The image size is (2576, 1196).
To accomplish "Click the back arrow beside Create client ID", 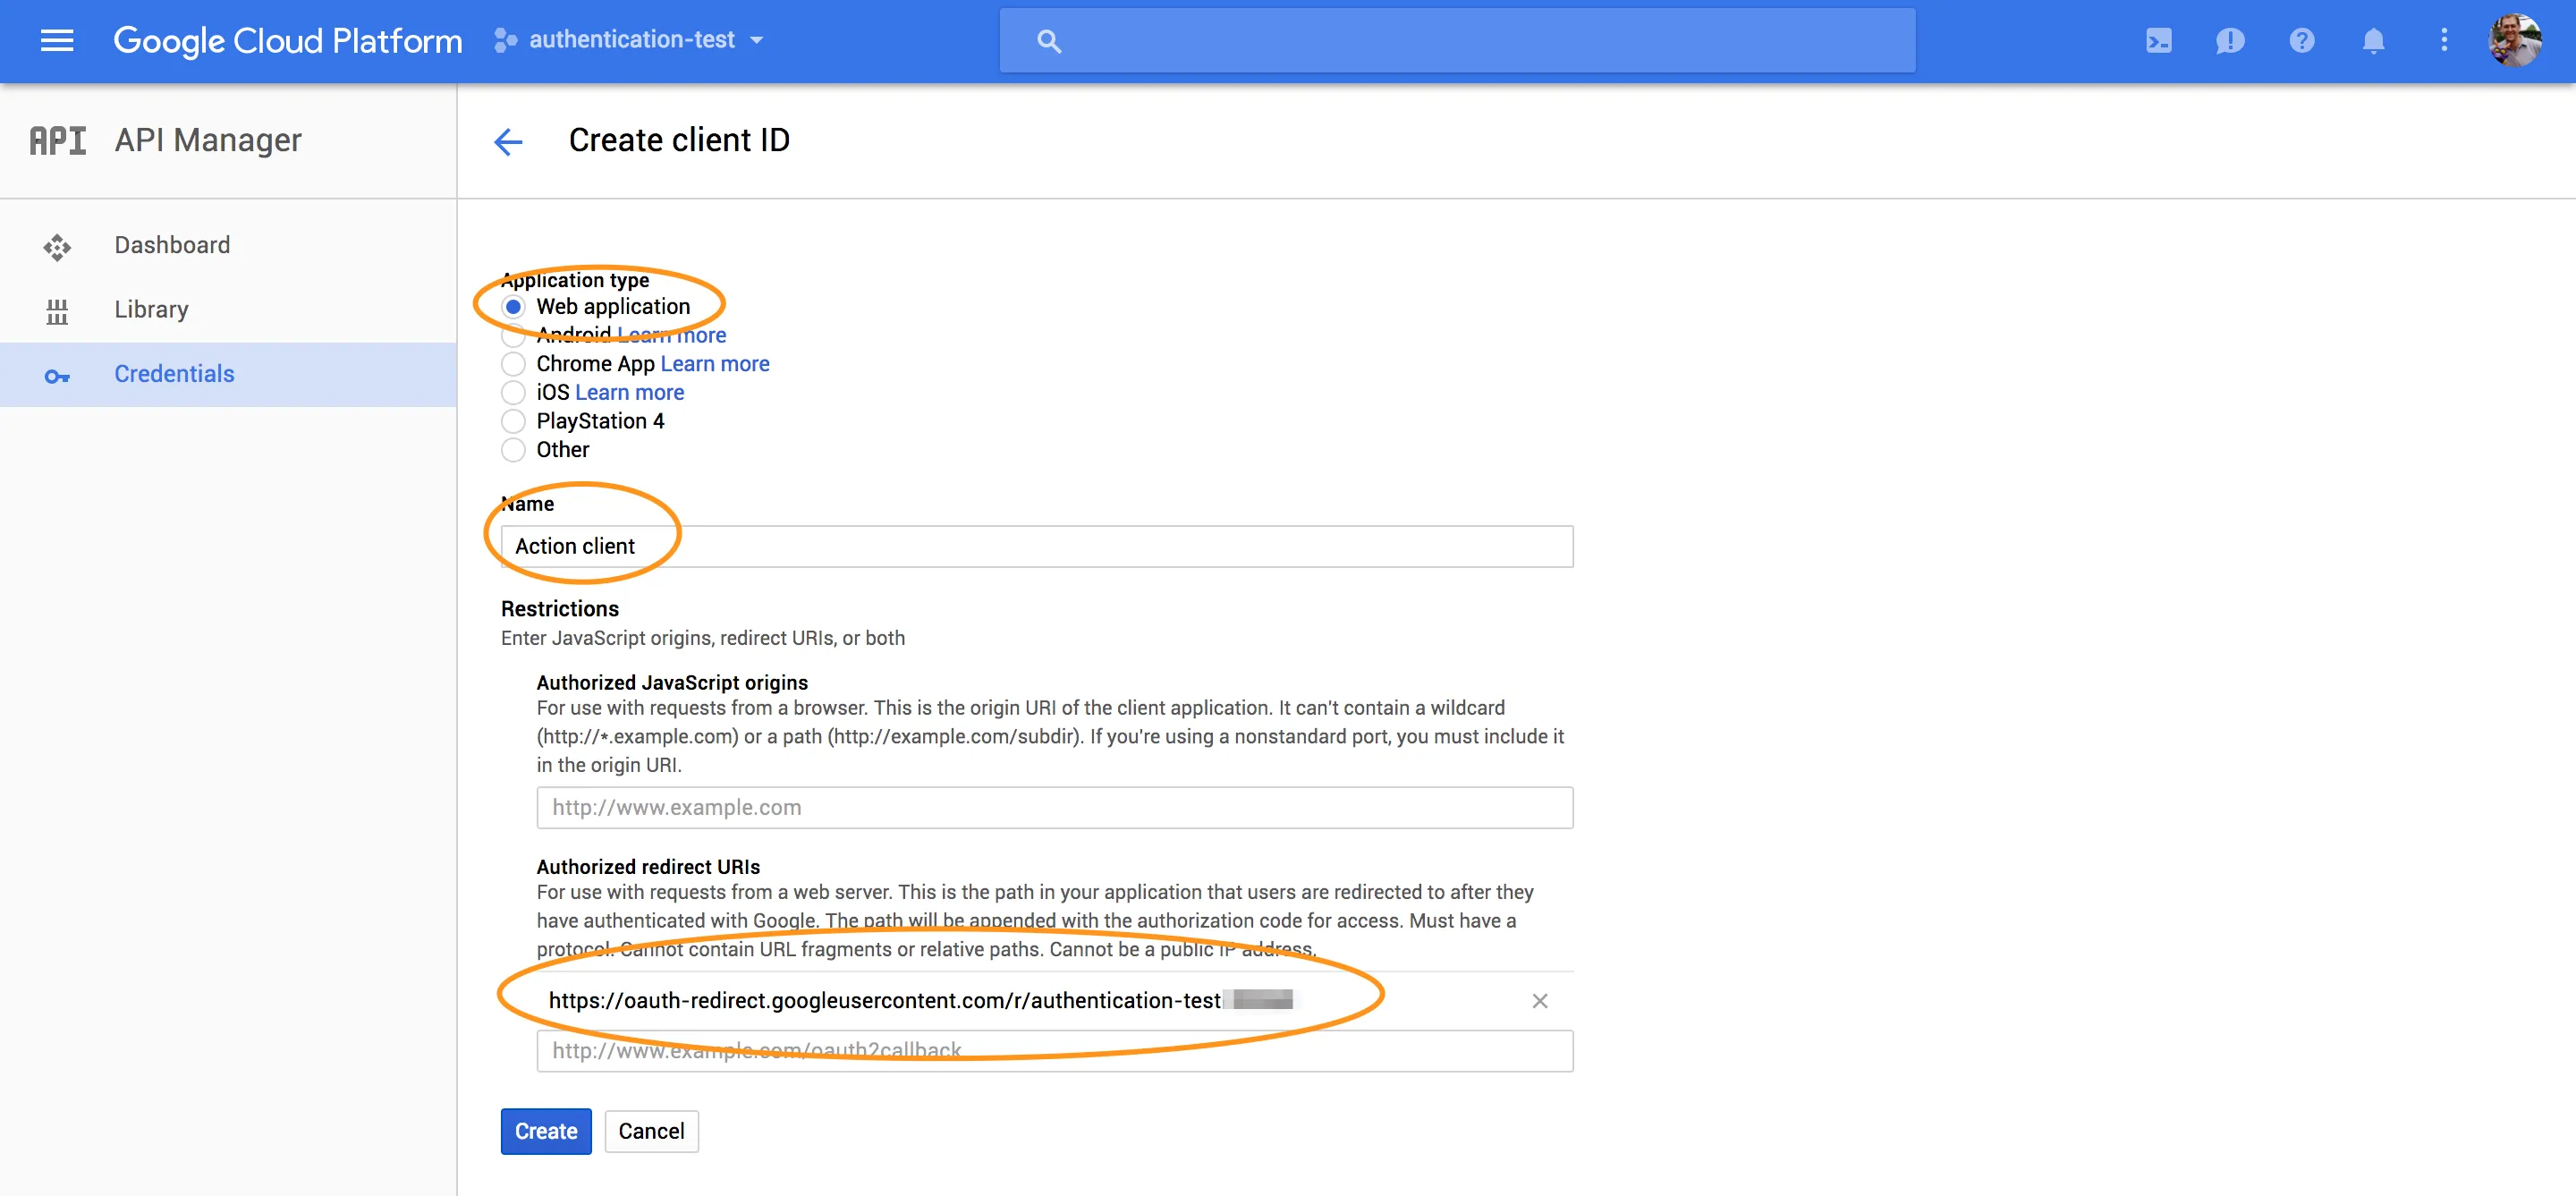I will (508, 141).
